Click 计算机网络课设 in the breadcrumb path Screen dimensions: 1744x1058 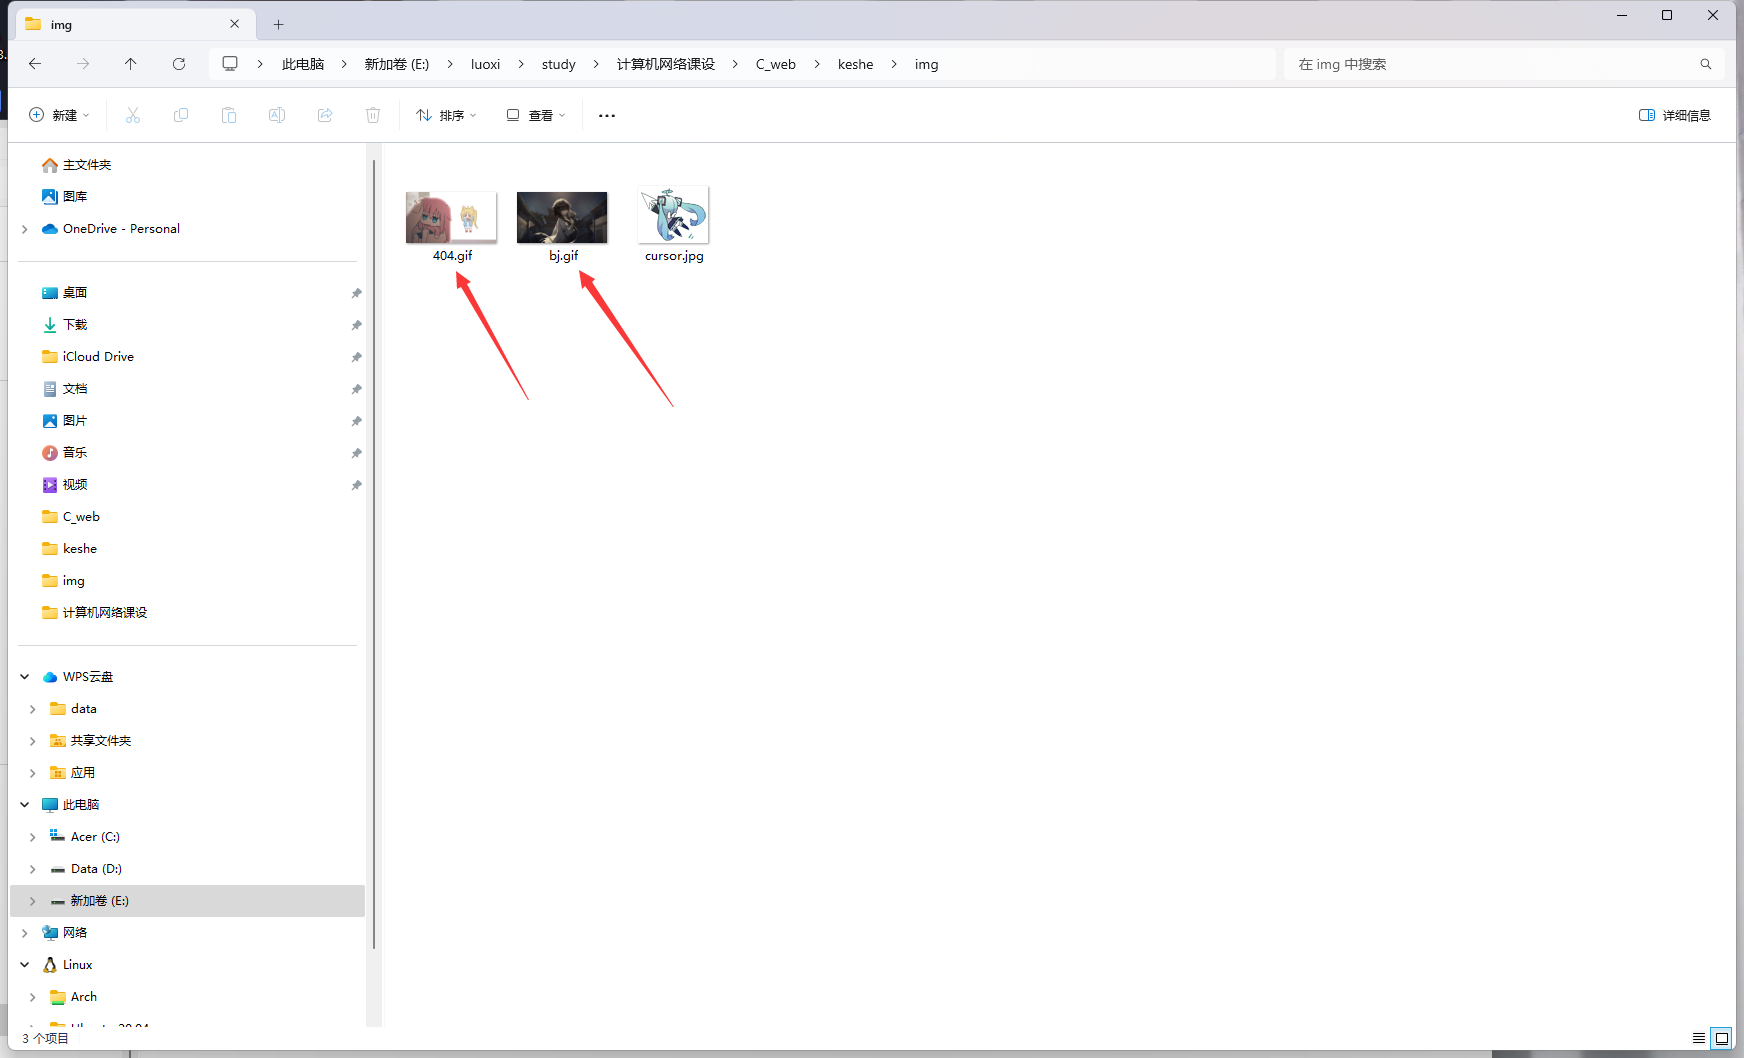pos(666,64)
